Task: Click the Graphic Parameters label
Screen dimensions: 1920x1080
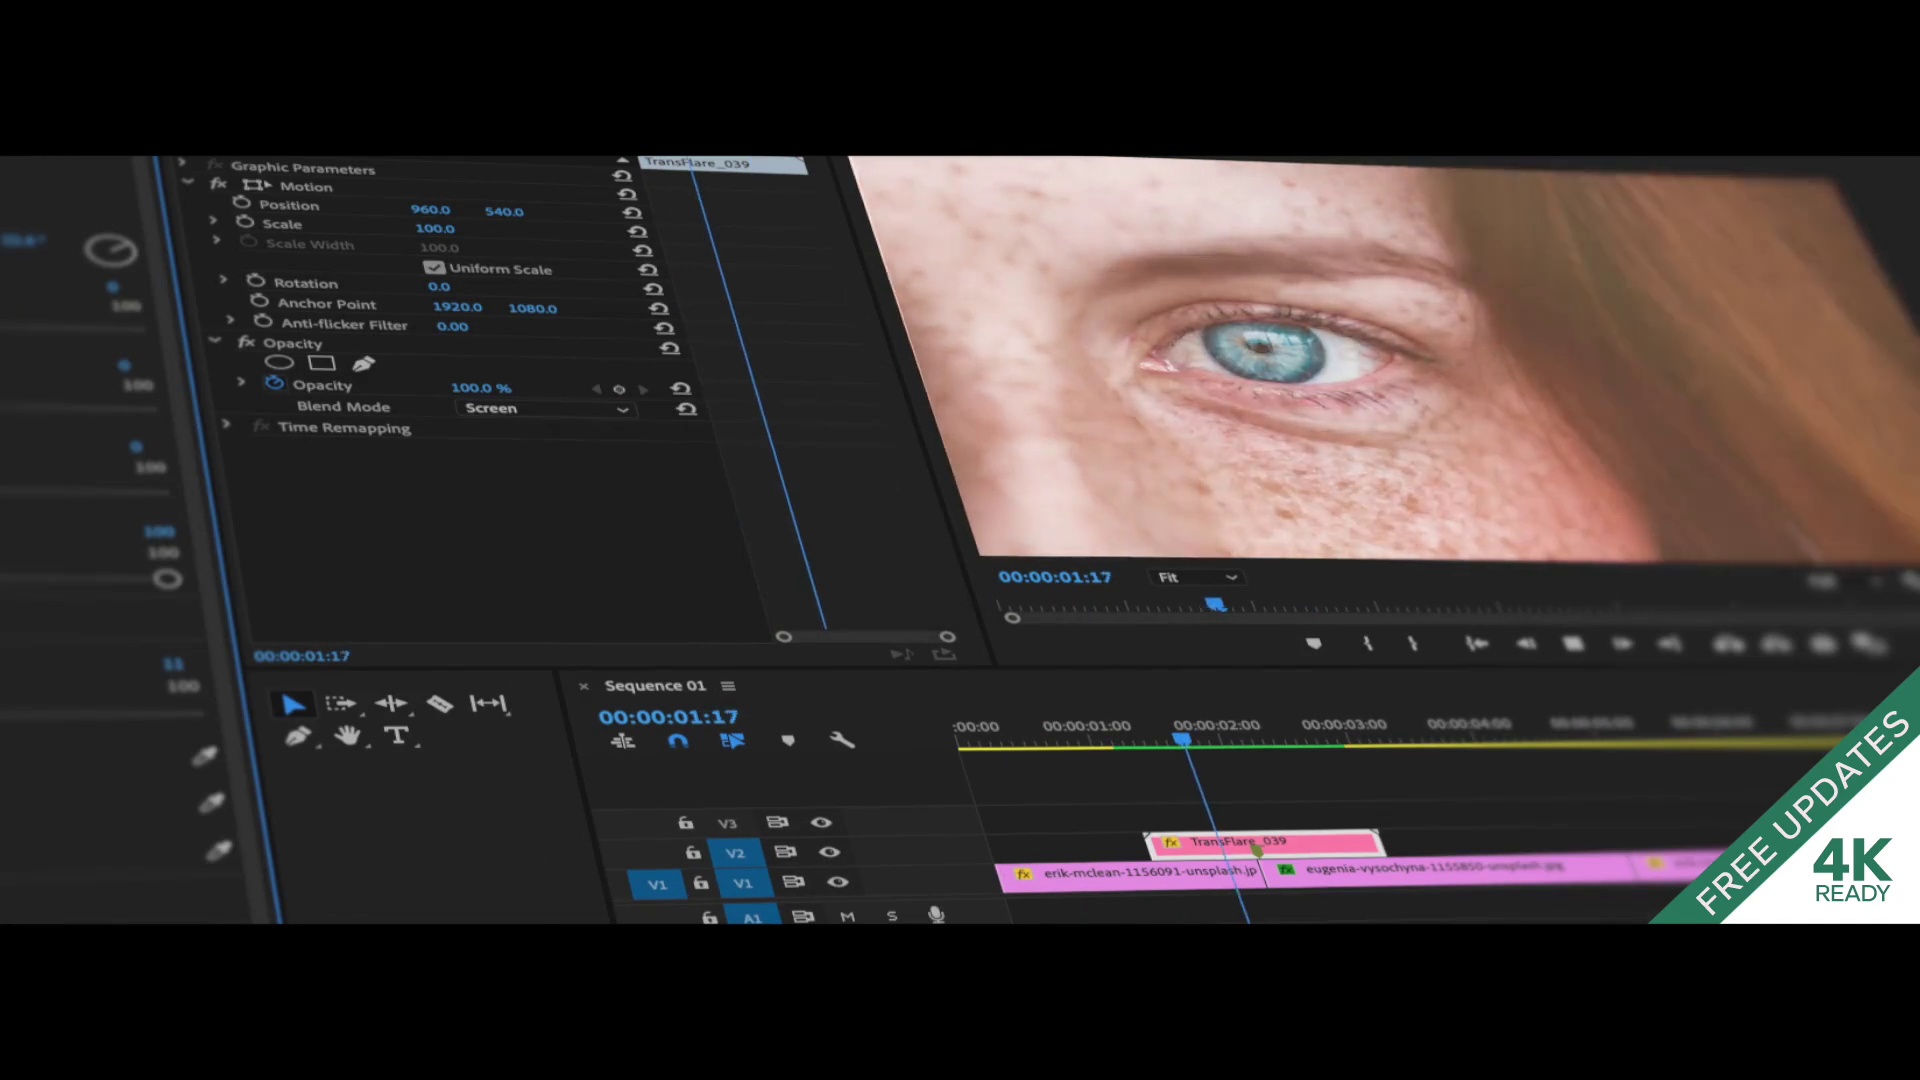Action: [x=302, y=167]
